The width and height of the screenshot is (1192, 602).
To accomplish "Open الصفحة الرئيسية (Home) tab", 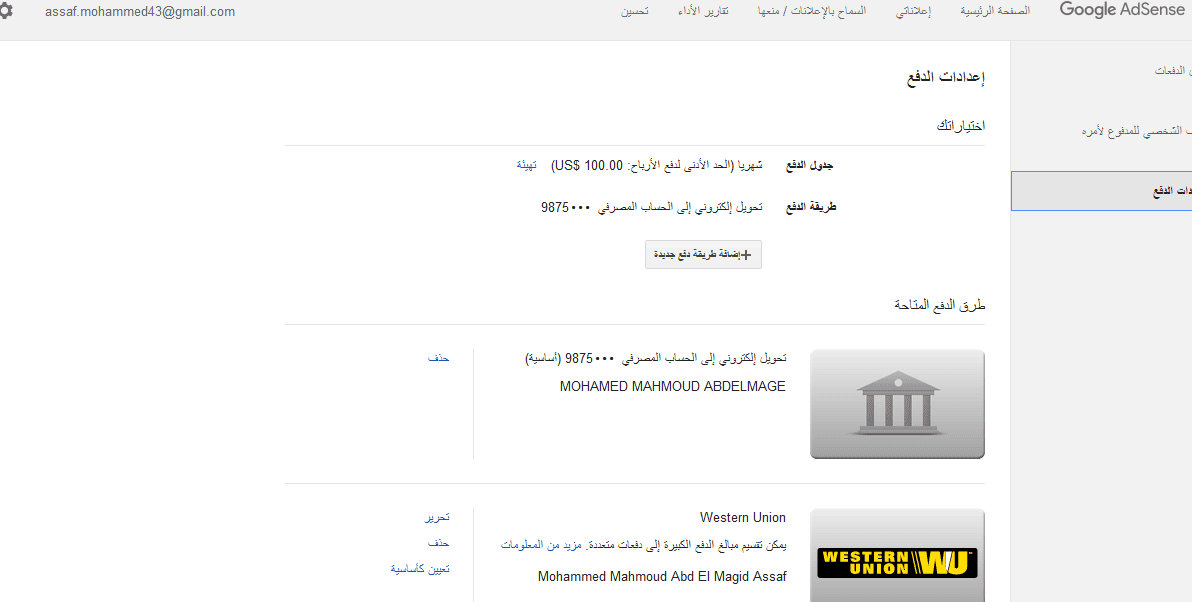I will tap(995, 11).
